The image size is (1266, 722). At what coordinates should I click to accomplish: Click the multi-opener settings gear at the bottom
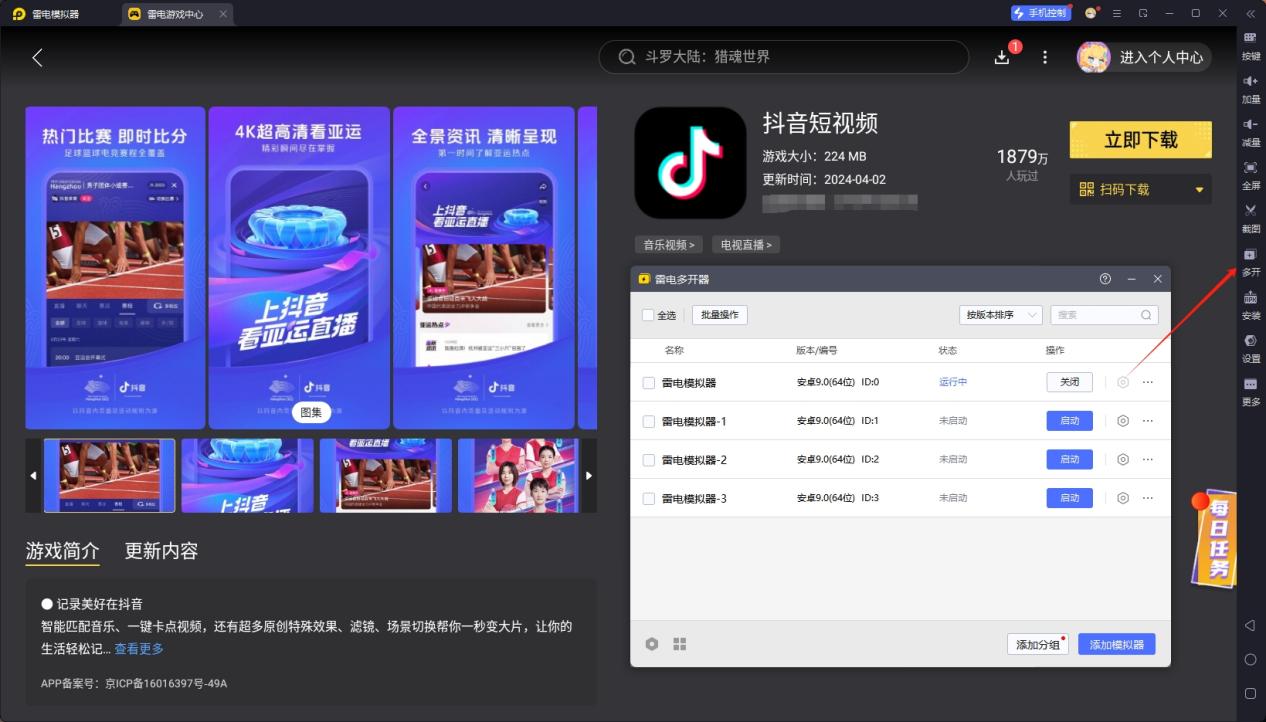tap(652, 644)
